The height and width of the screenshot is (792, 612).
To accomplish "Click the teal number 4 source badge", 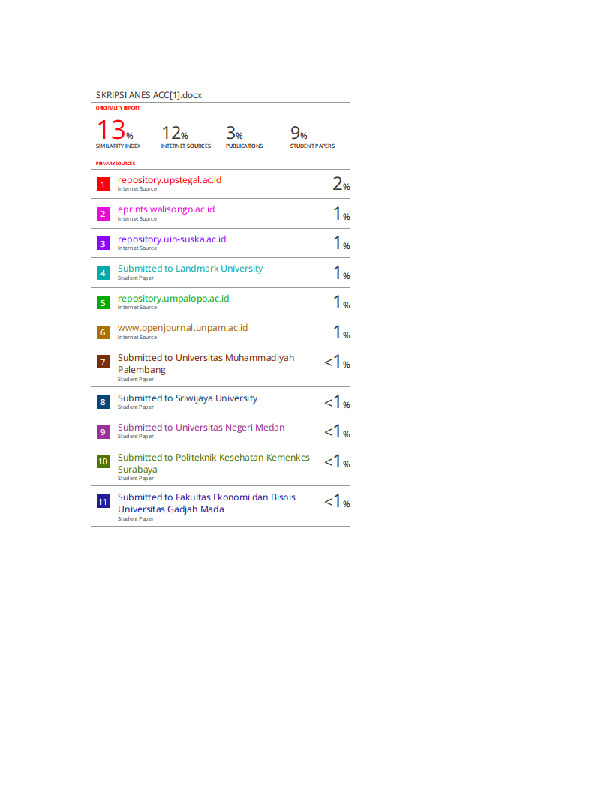I will click(x=103, y=273).
